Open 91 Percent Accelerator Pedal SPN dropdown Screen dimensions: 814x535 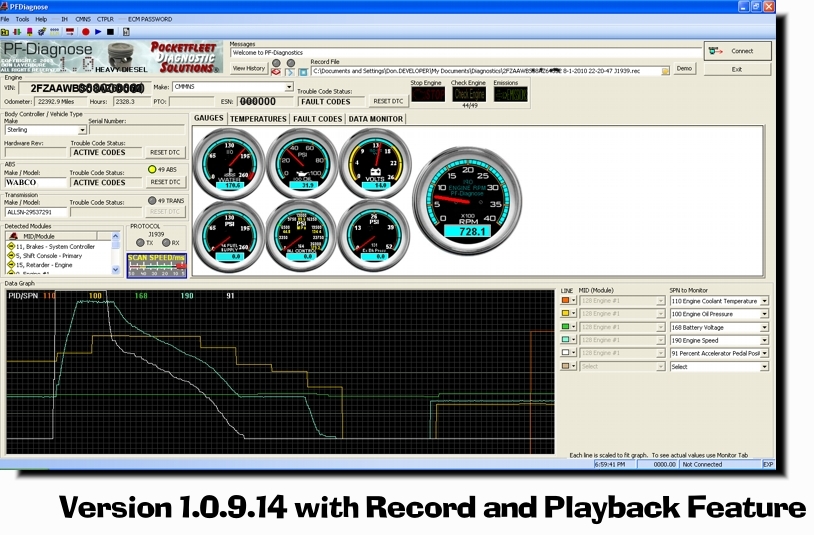(x=764, y=353)
